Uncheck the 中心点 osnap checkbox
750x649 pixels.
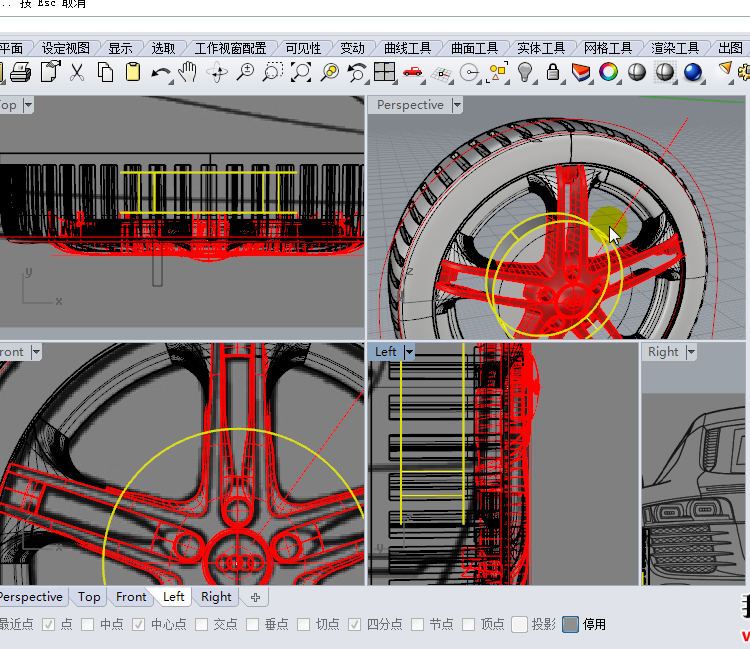[x=139, y=625]
